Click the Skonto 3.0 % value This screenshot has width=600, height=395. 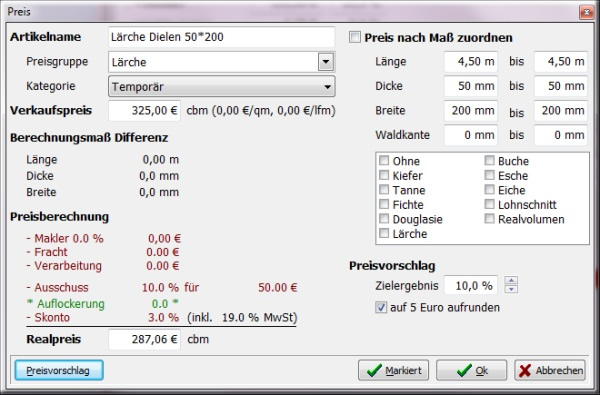click(163, 318)
